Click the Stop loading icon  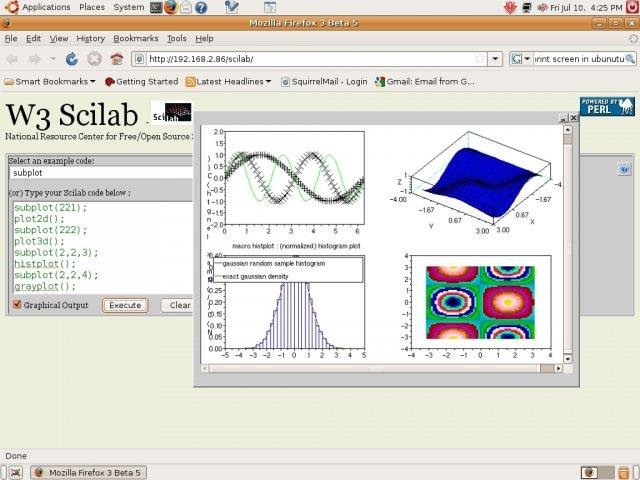(94, 59)
